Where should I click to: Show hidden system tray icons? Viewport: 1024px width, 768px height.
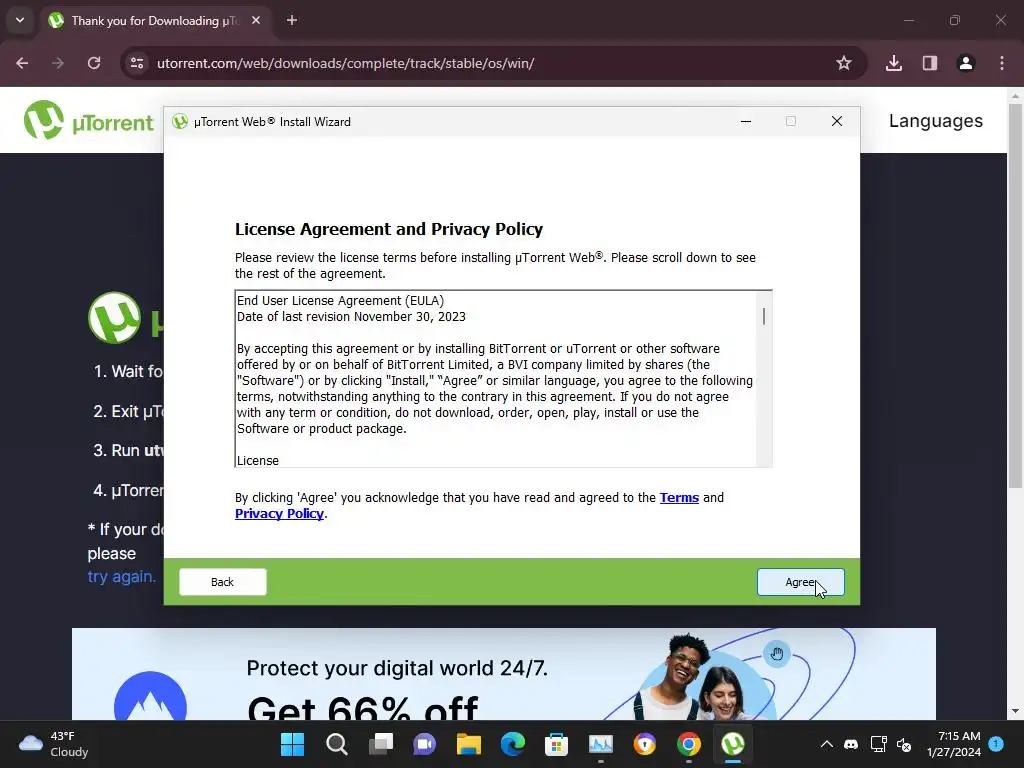(826, 744)
